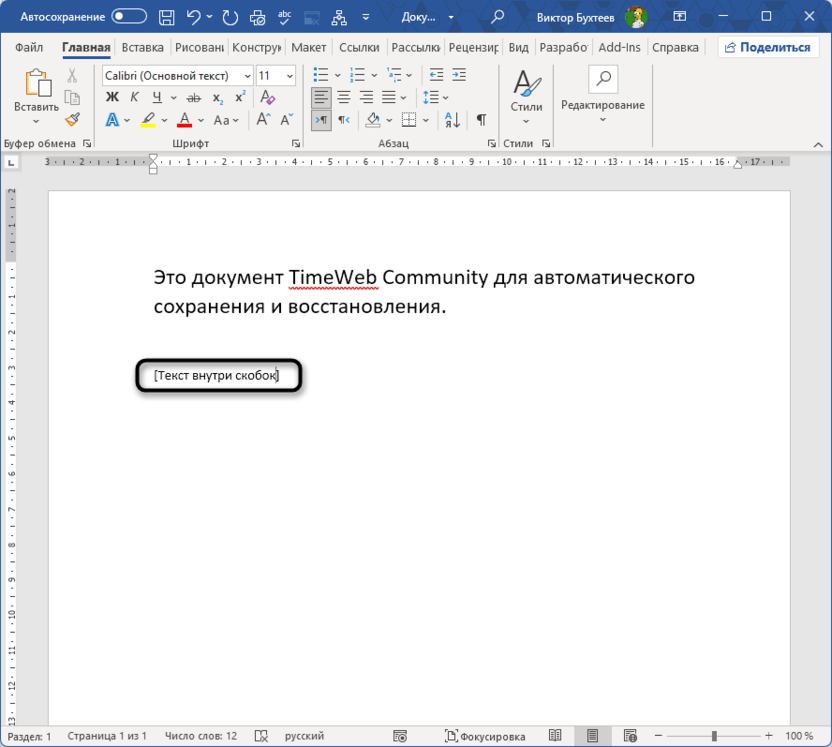Open font name Calibri dropdown
The height and width of the screenshot is (747, 832).
point(247,76)
